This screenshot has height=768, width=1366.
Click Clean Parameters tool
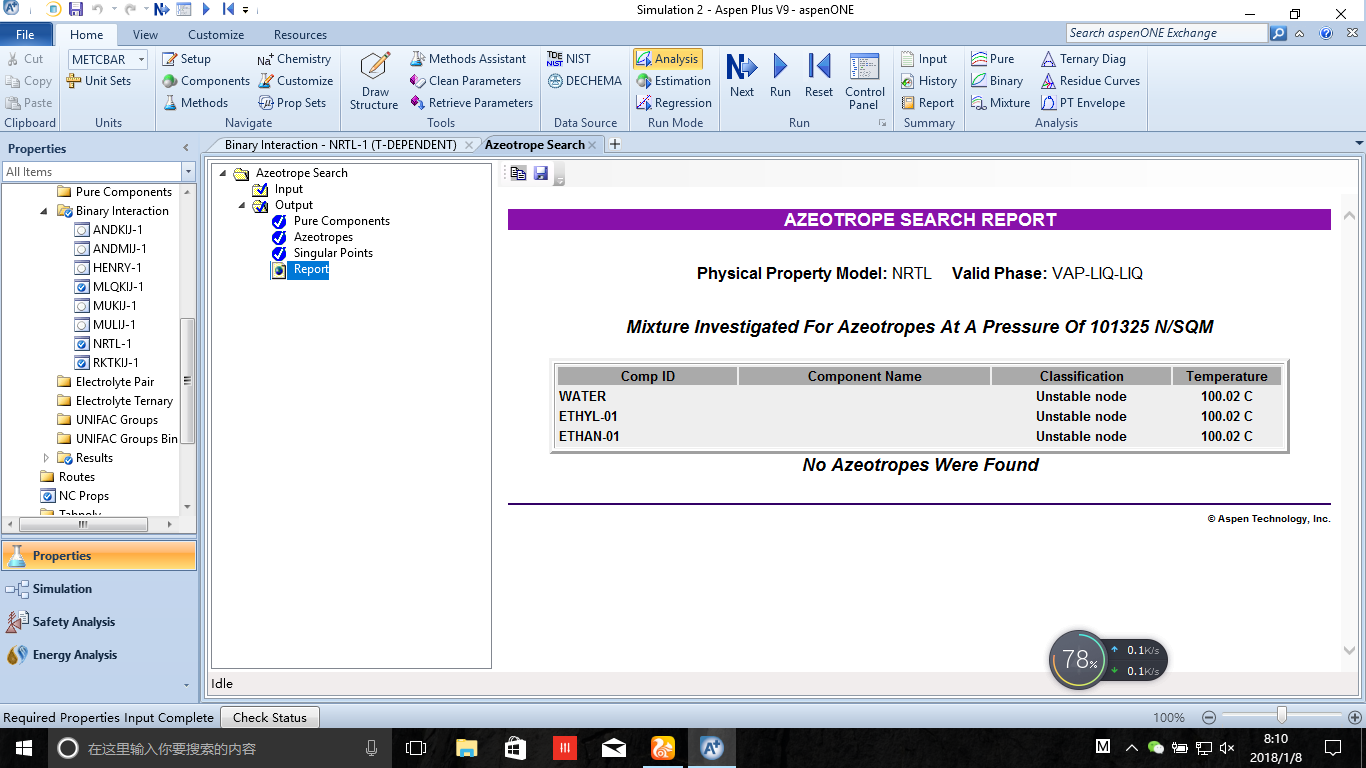(466, 81)
